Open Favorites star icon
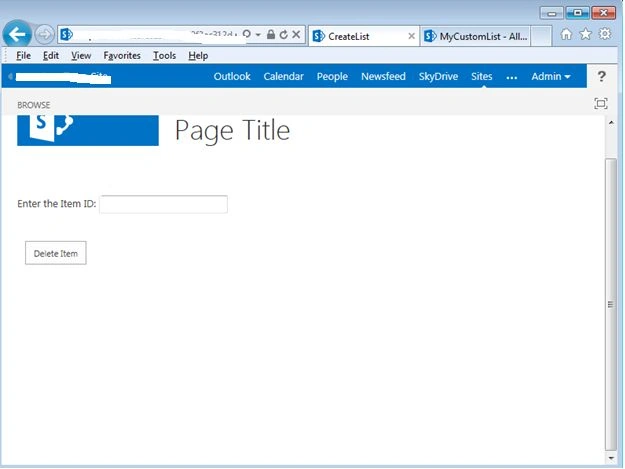This screenshot has height=469, width=625. (x=586, y=34)
